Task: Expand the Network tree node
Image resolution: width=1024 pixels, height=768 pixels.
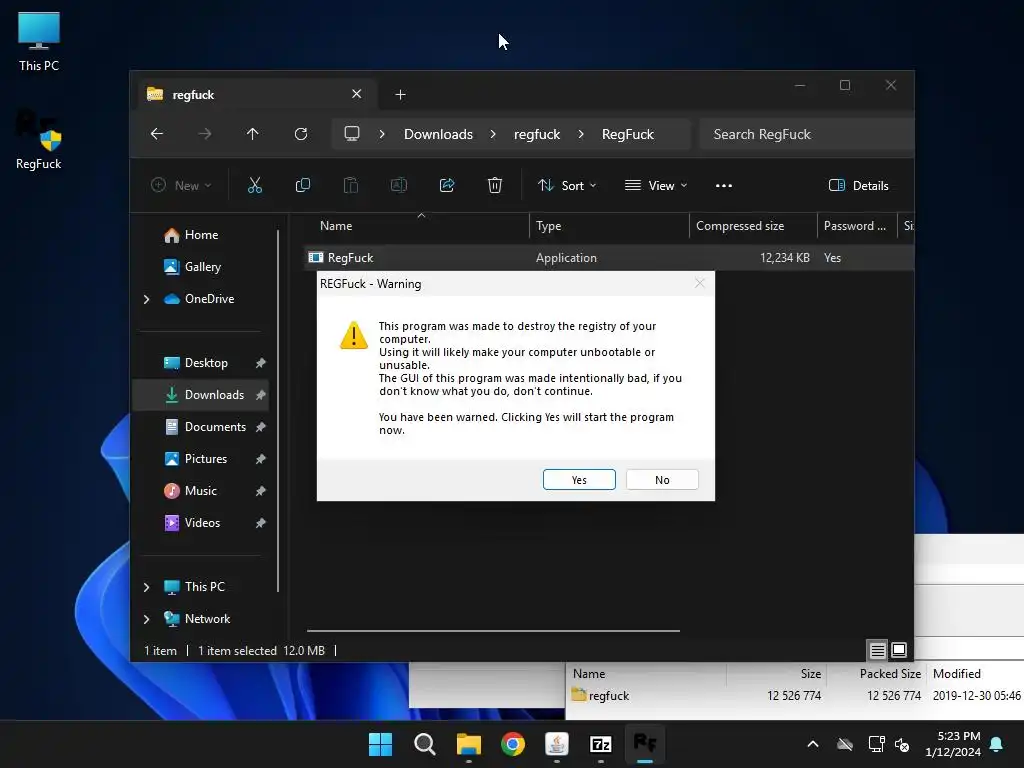Action: tap(146, 619)
